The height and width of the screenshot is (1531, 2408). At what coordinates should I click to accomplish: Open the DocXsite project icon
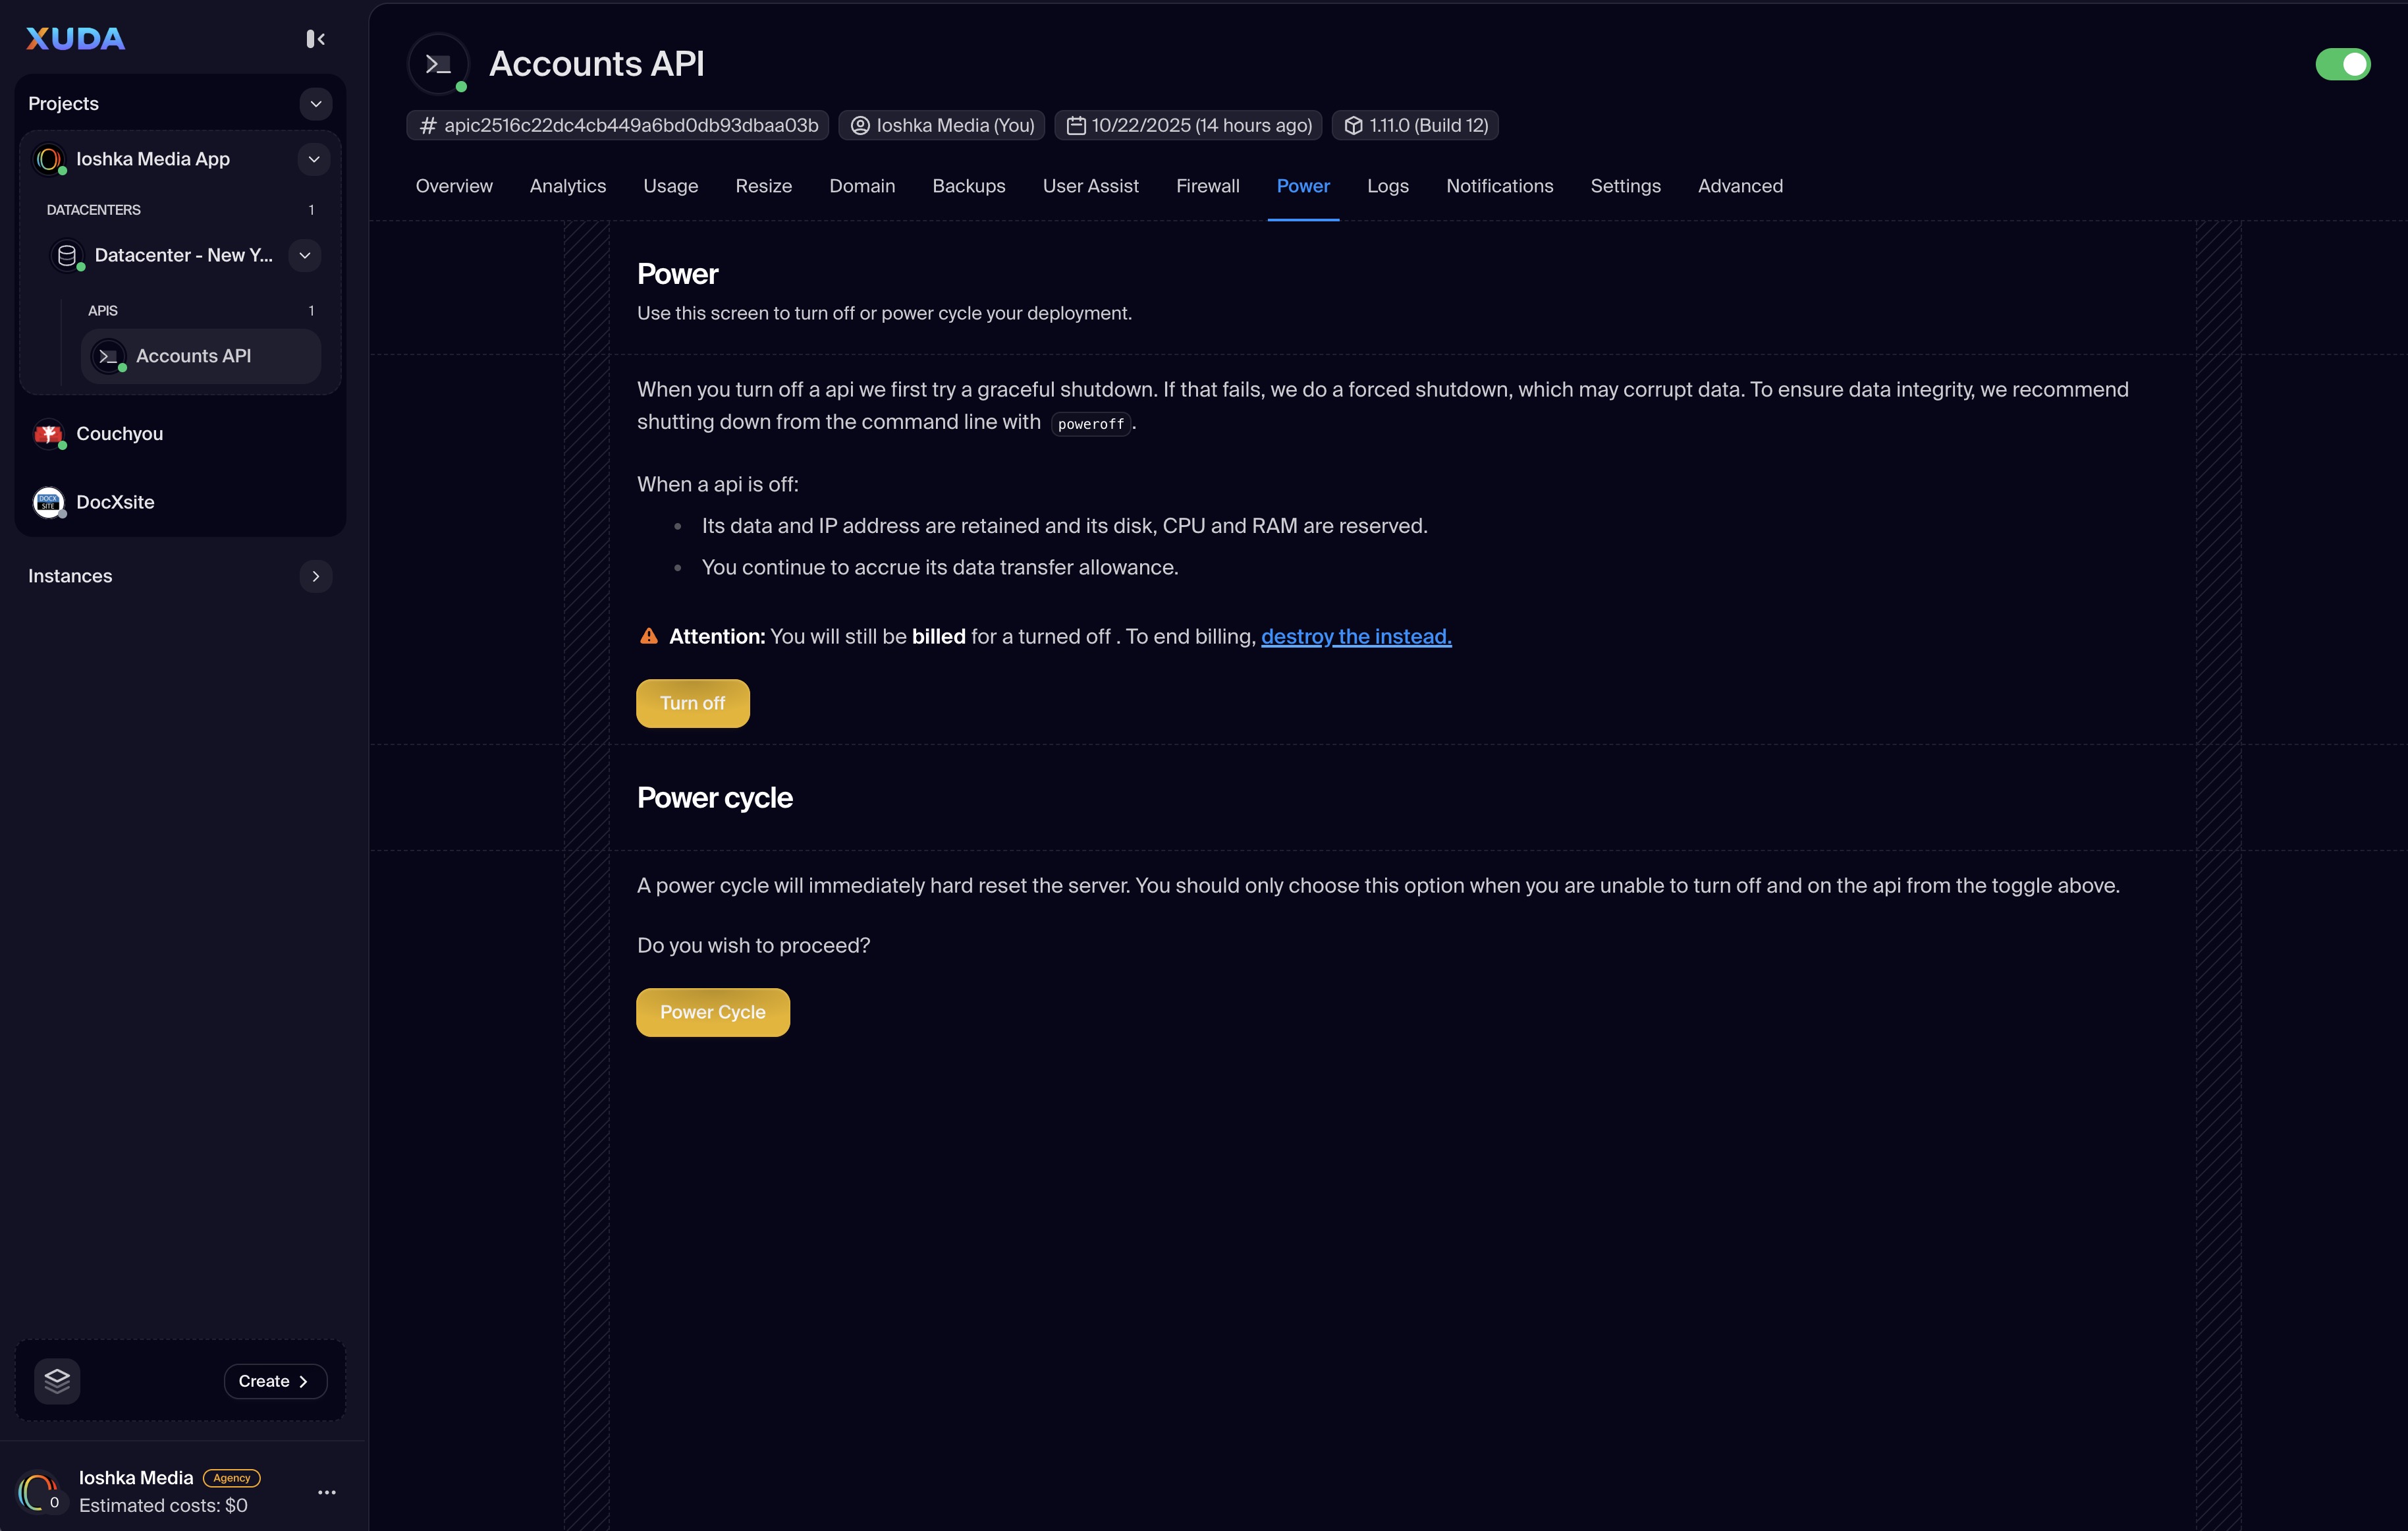click(x=48, y=502)
